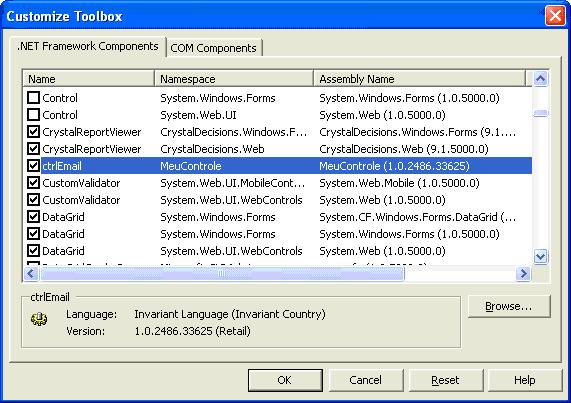Click the list's down scroll arrow

(540, 256)
